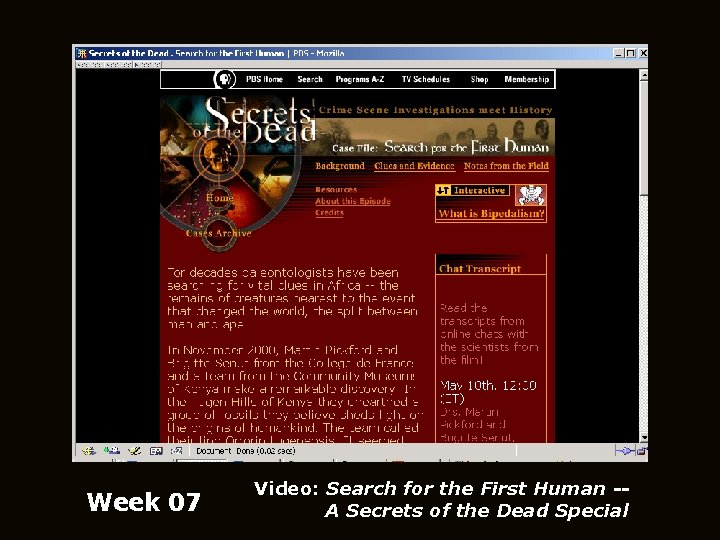Image resolution: width=720 pixels, height=540 pixels.
Task: Click the 'For decades paleontologists' paragraph
Action: click(x=293, y=298)
